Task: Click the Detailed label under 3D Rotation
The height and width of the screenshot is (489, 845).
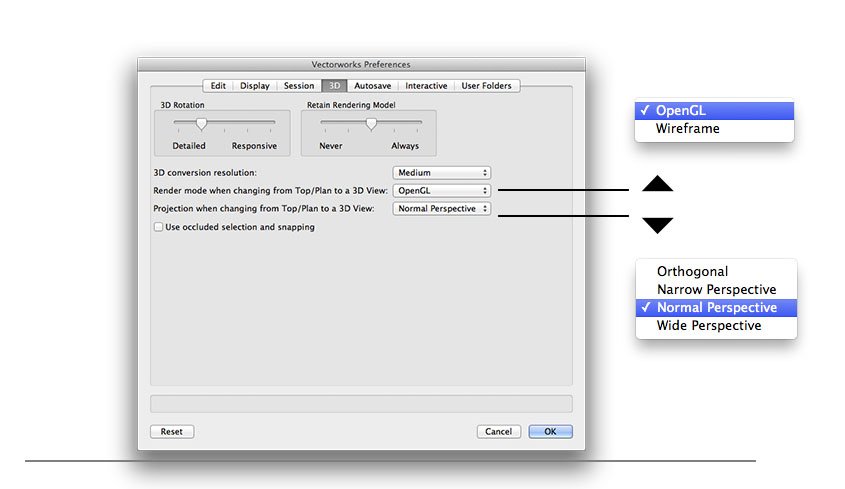Action: coord(189,146)
